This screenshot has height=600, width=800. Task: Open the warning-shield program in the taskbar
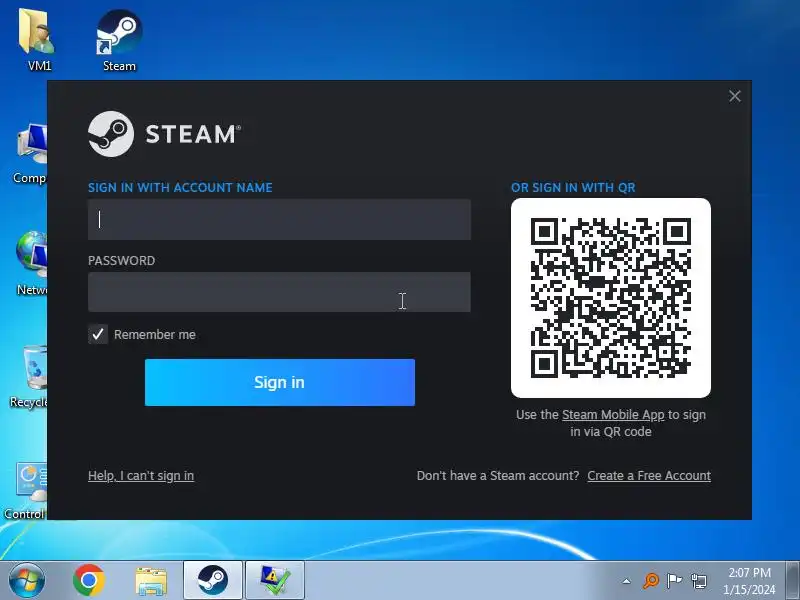275,580
